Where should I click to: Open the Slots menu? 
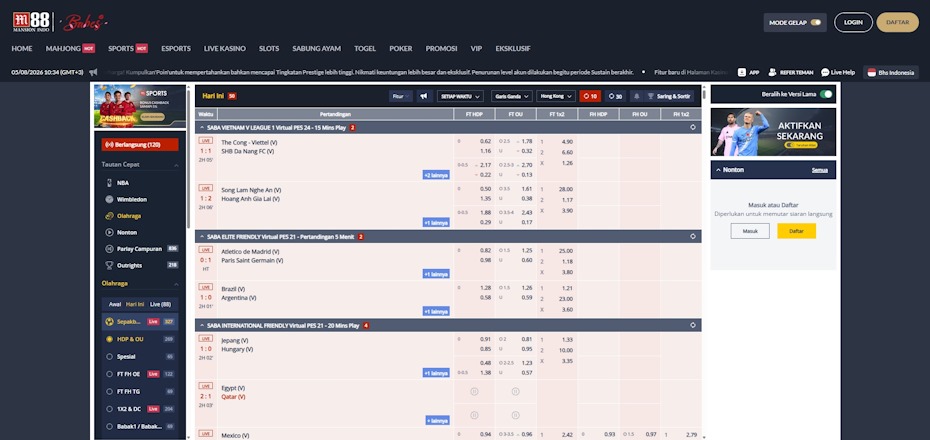[x=269, y=49]
